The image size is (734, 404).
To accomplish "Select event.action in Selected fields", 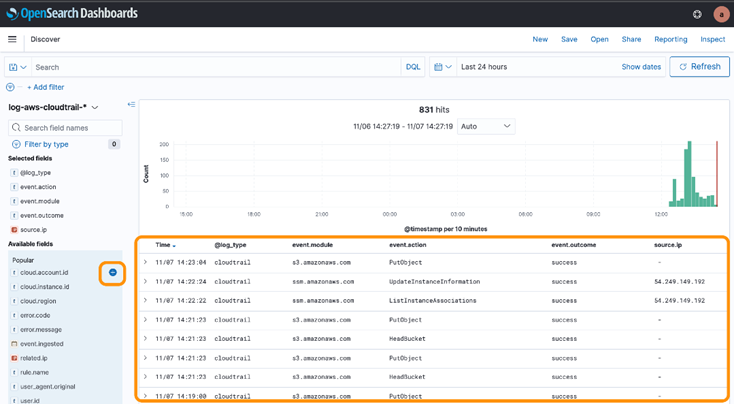I will (38, 187).
